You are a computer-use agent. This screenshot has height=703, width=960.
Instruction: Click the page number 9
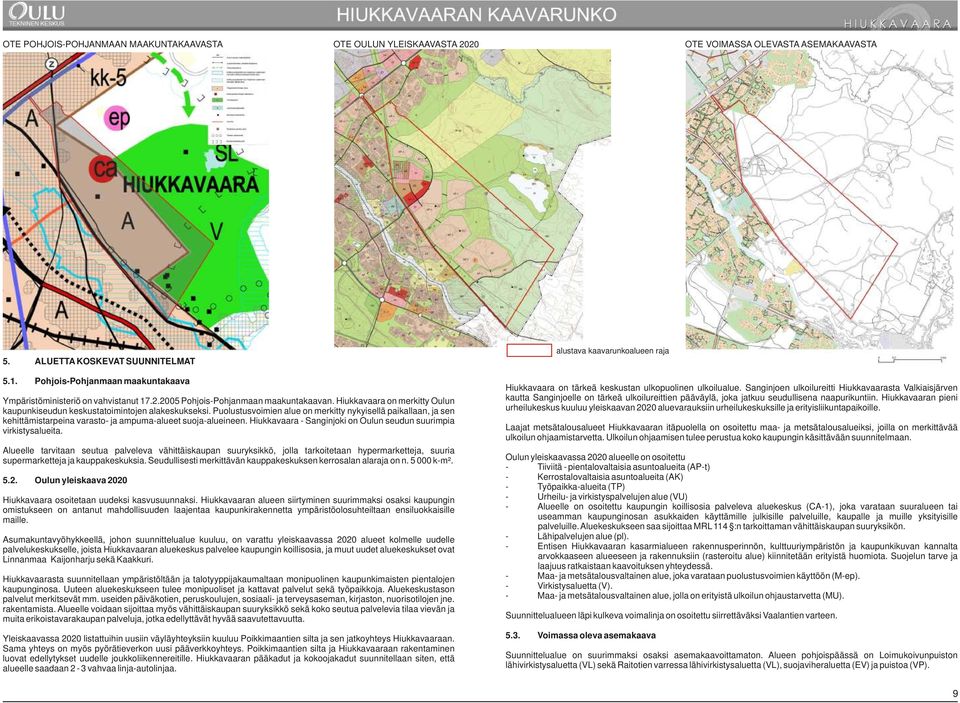tap(954, 693)
